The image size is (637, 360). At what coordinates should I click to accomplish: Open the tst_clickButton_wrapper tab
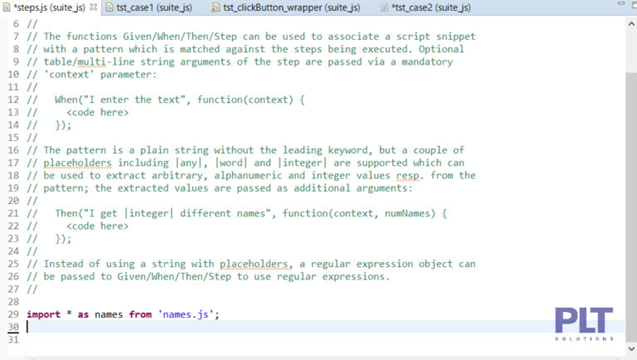coord(291,7)
